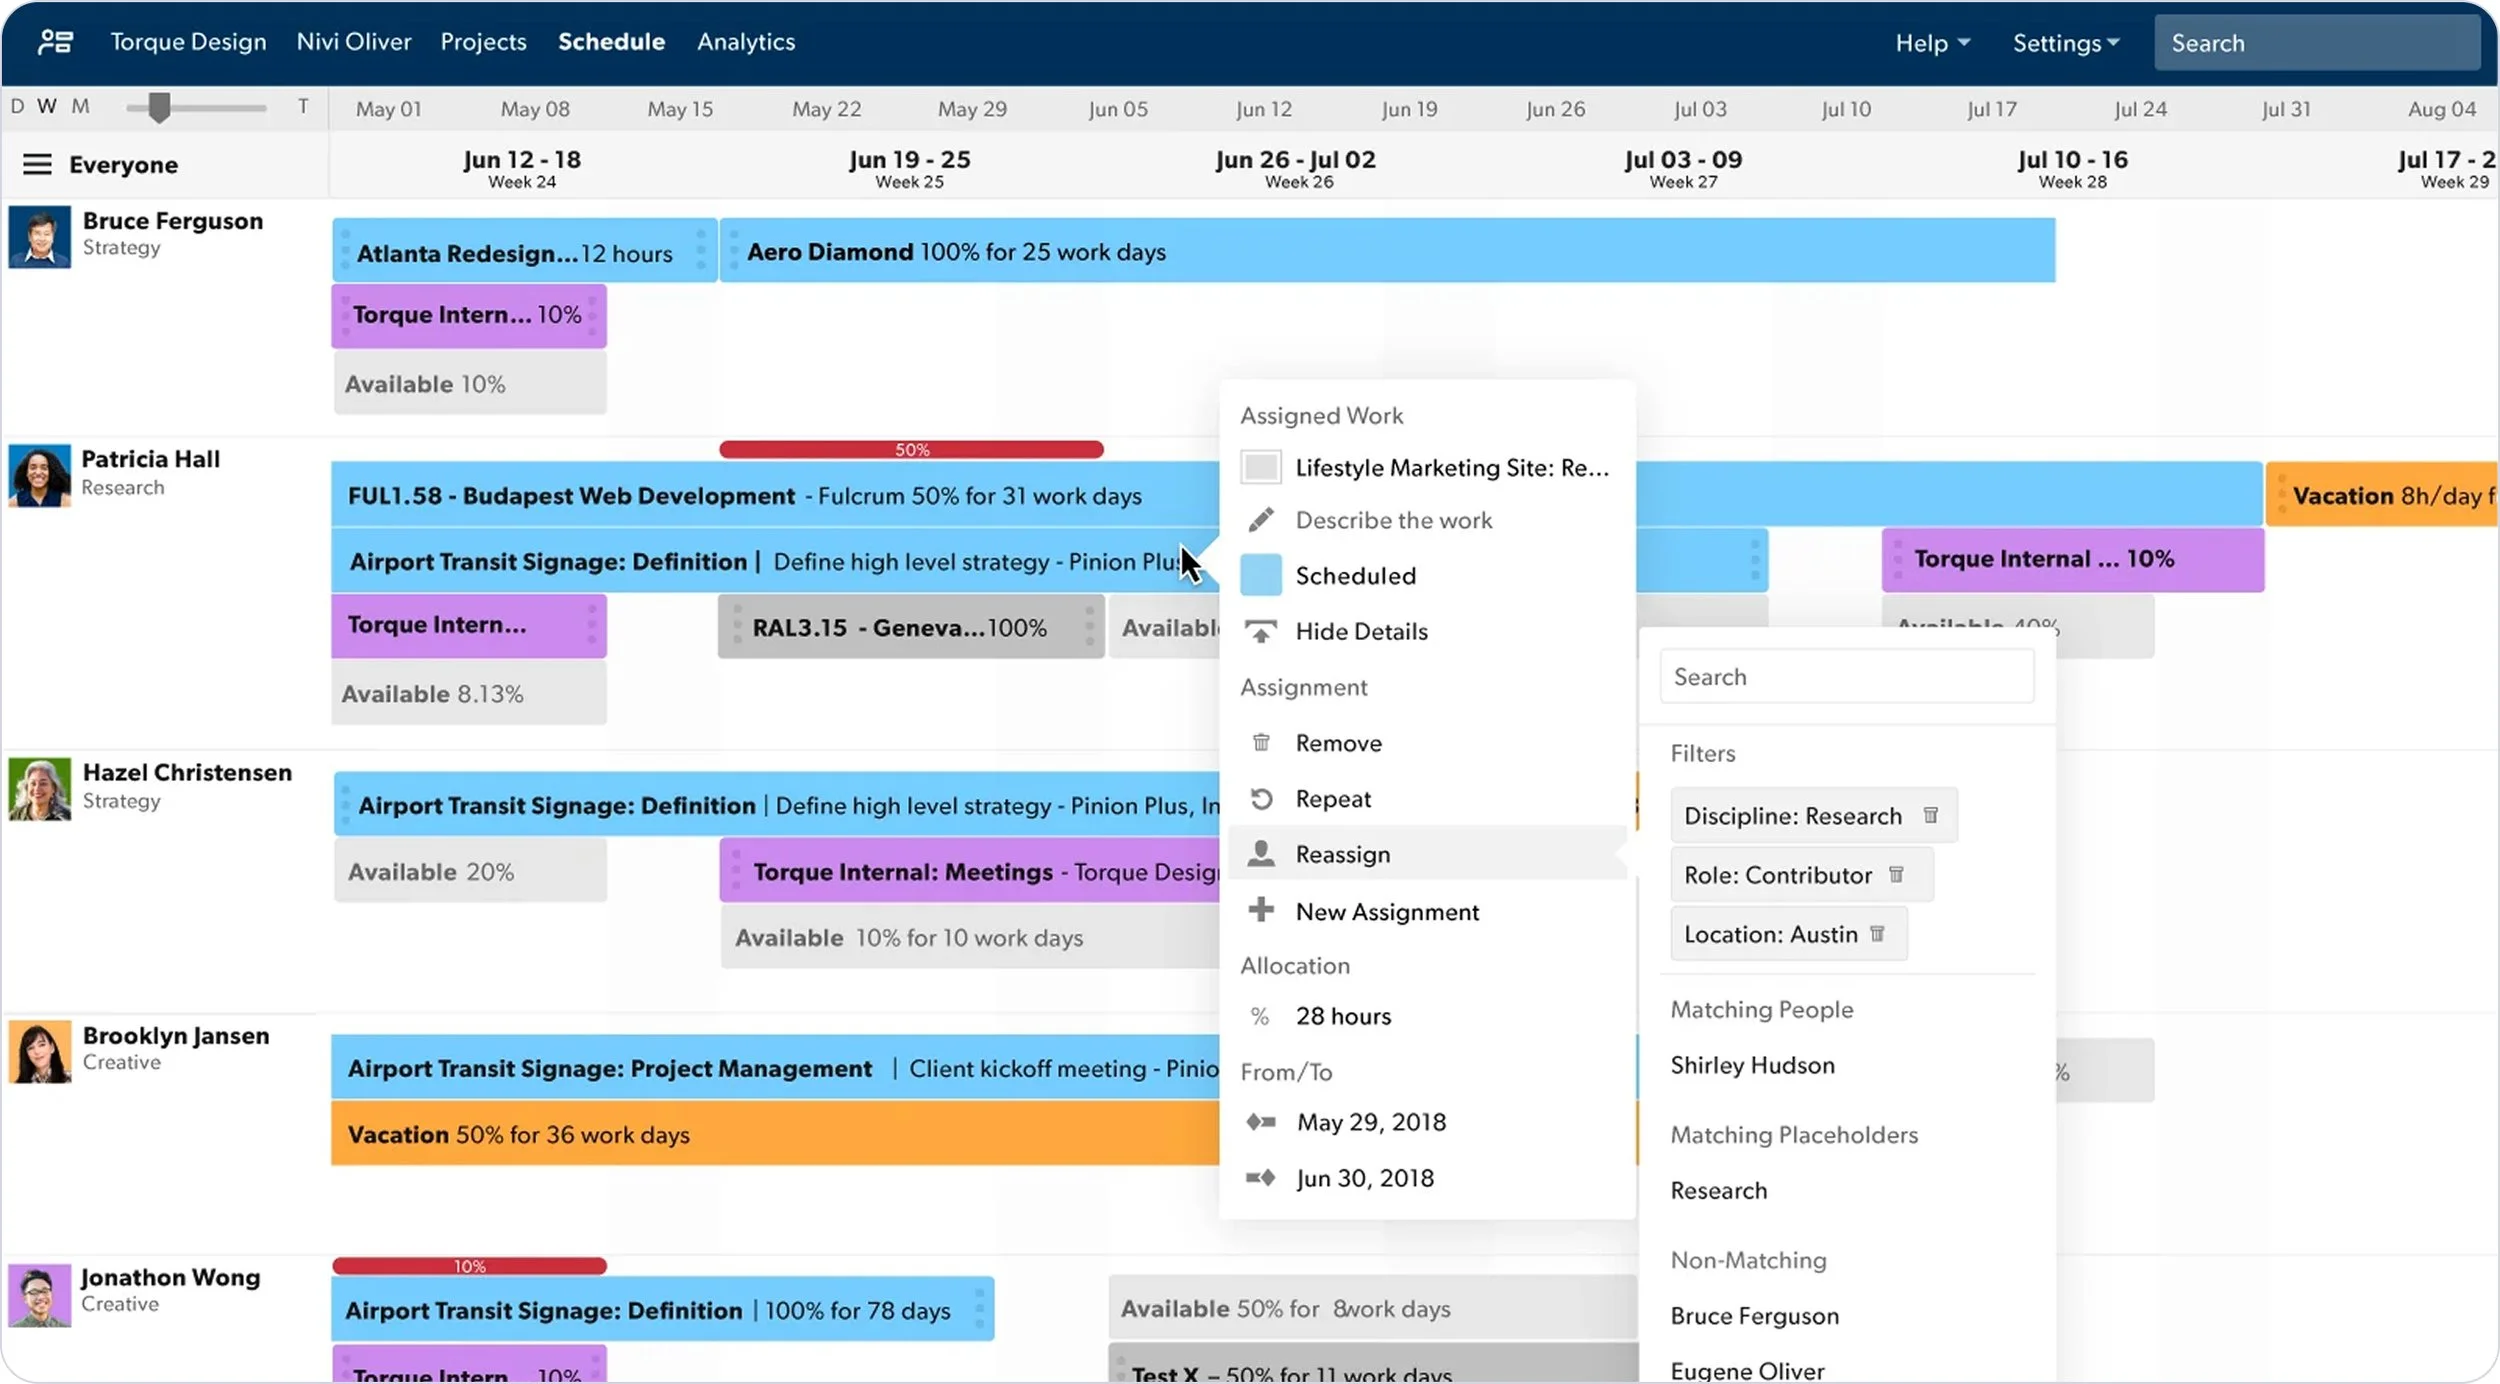Remove the Location: Austin filter
2500x1384 pixels.
pyautogui.click(x=1877, y=933)
